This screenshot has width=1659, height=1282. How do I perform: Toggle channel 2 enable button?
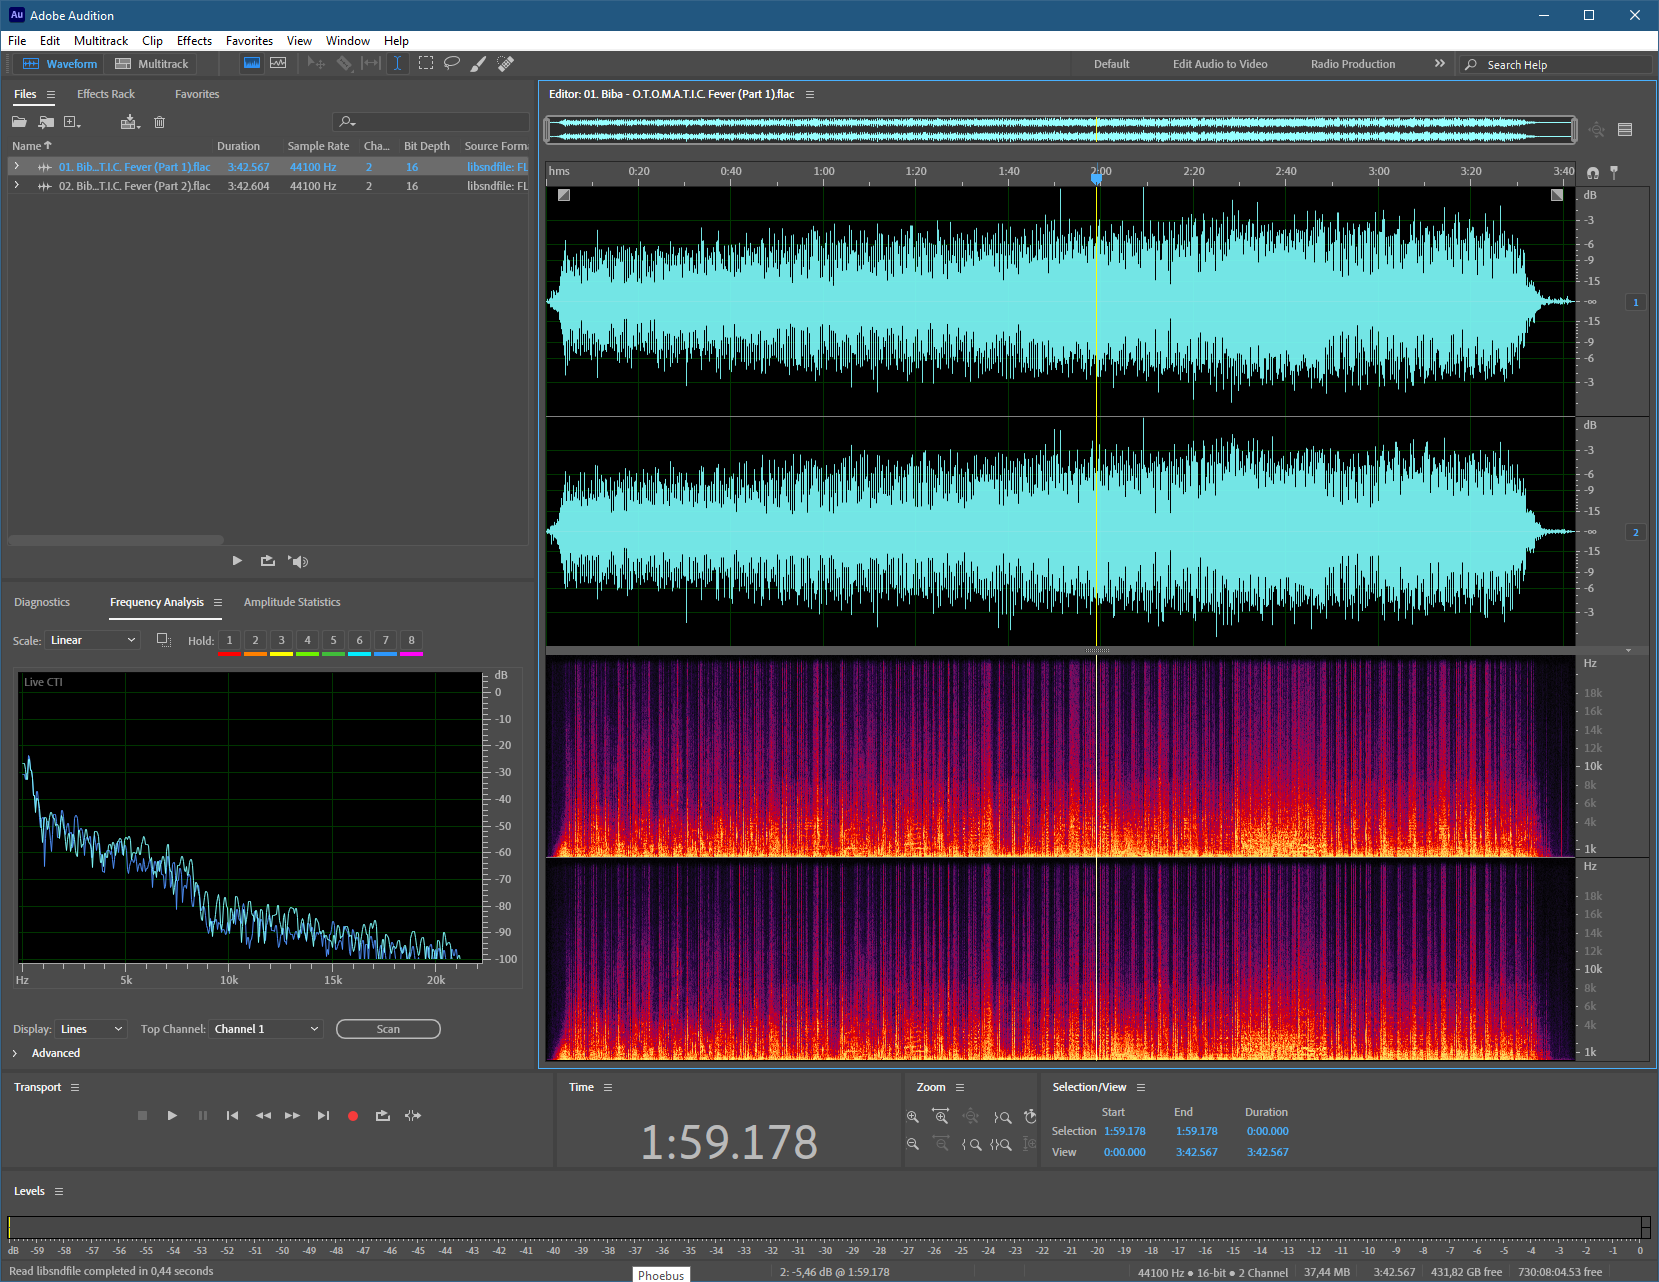point(1636,532)
